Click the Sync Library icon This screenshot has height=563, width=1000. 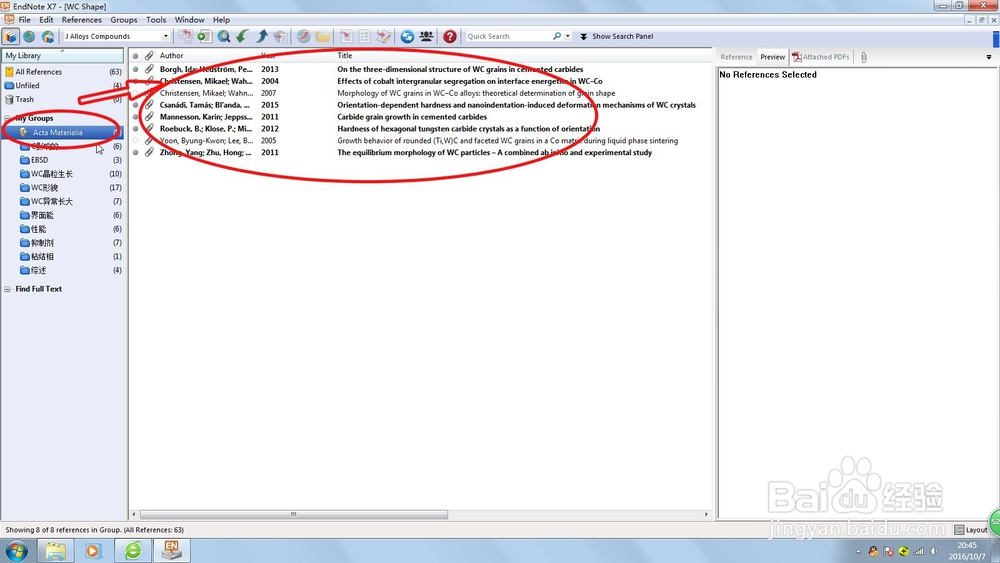point(407,36)
